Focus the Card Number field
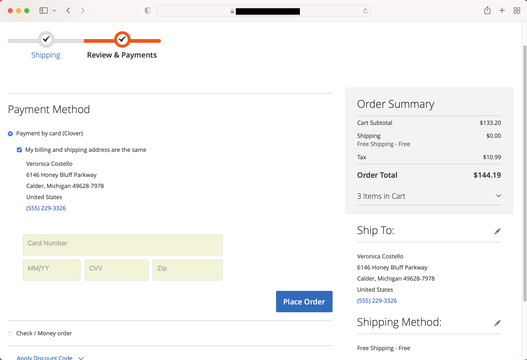This screenshot has width=527, height=360. tap(123, 245)
